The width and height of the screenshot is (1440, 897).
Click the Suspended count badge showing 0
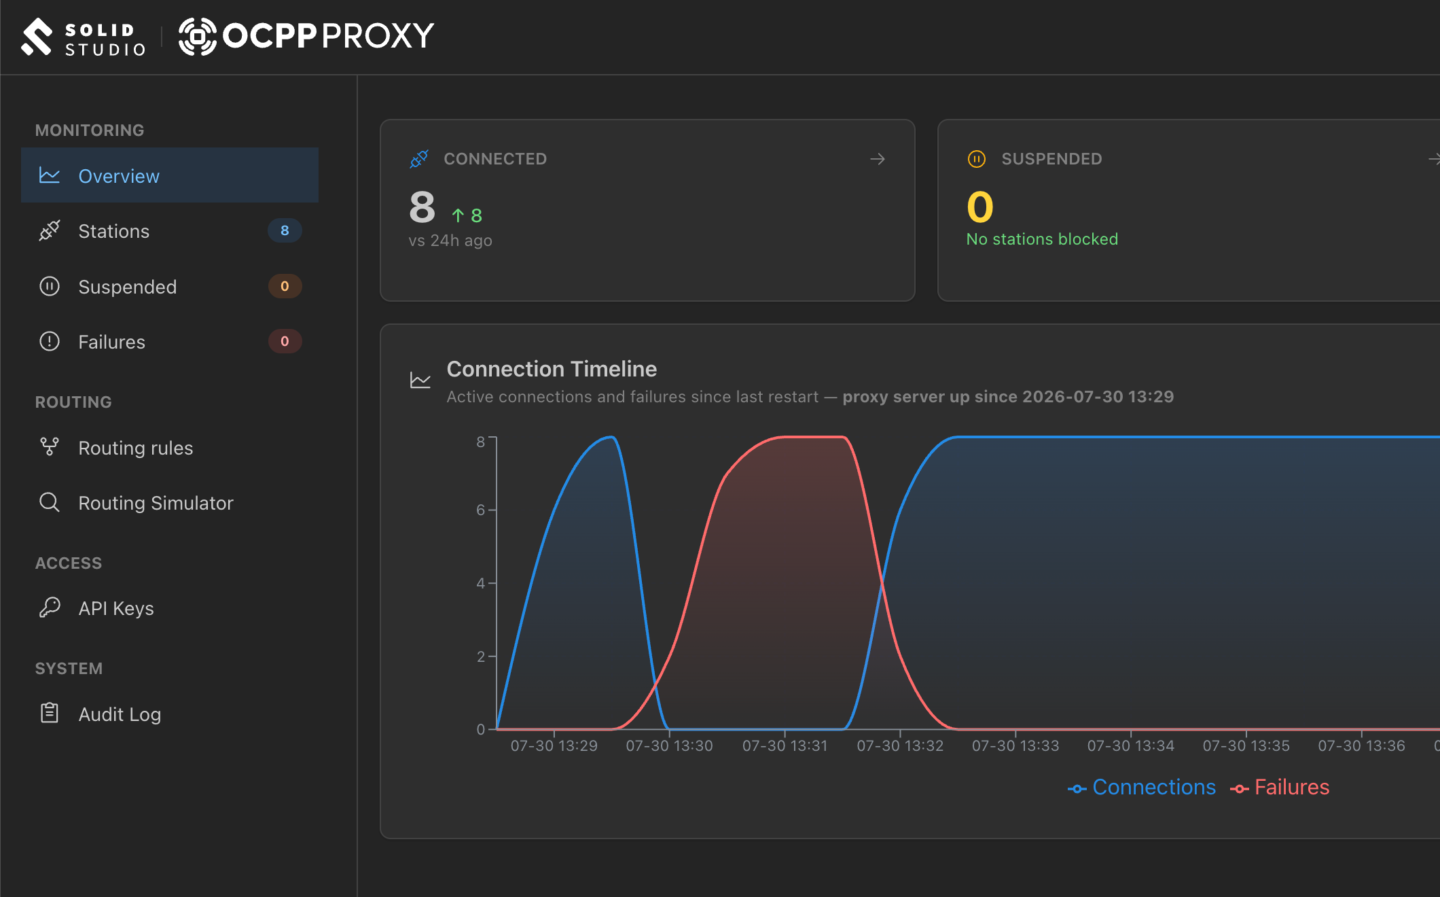[x=285, y=286]
